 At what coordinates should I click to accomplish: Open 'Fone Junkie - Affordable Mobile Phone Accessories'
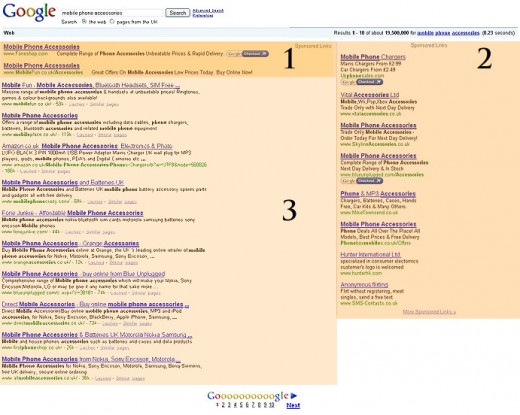72,213
